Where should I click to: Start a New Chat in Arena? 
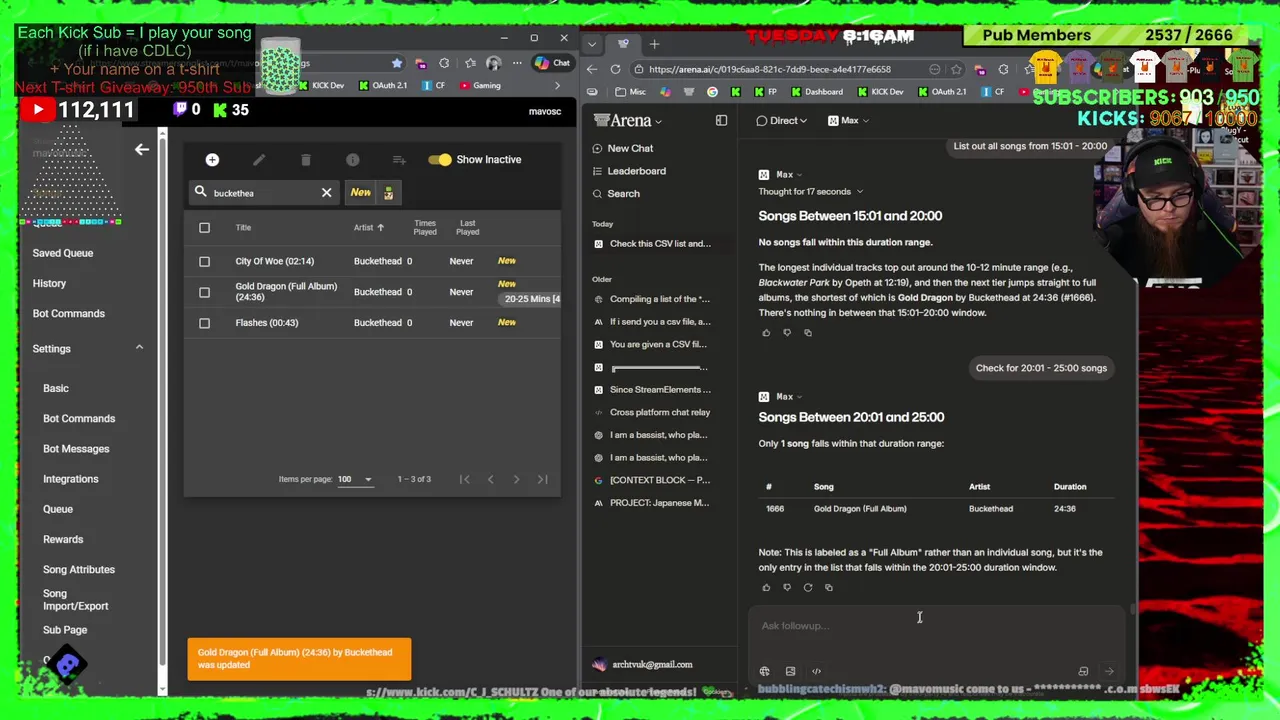[623, 148]
